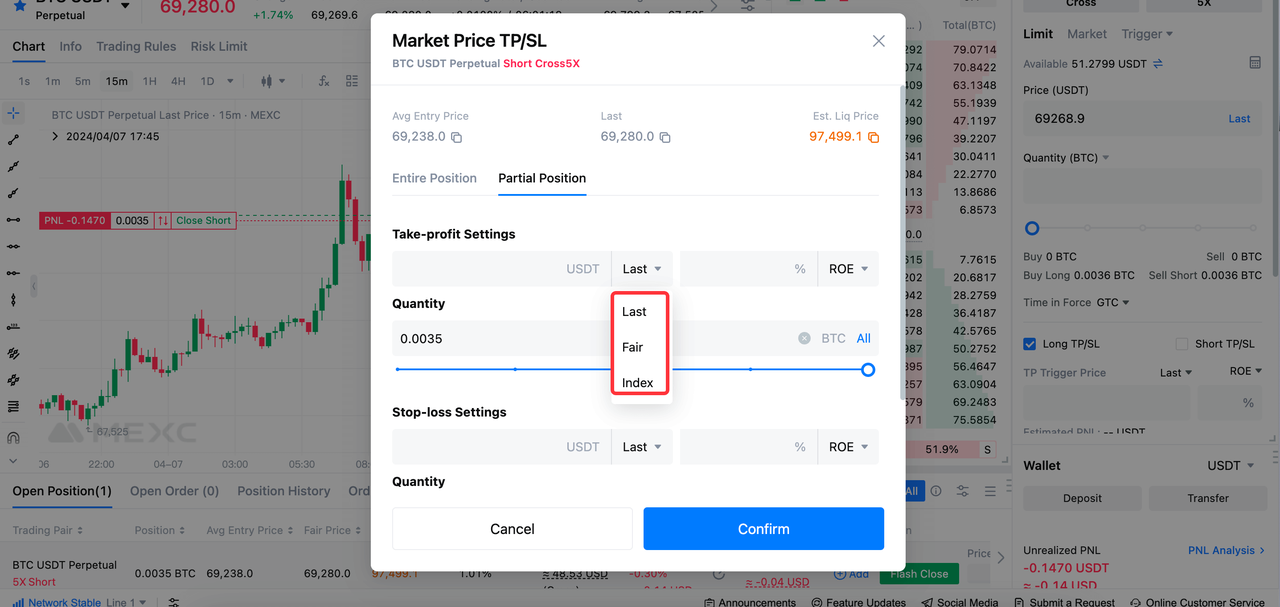Copy the Avg Entry Price value
The height and width of the screenshot is (607, 1280).
click(456, 137)
